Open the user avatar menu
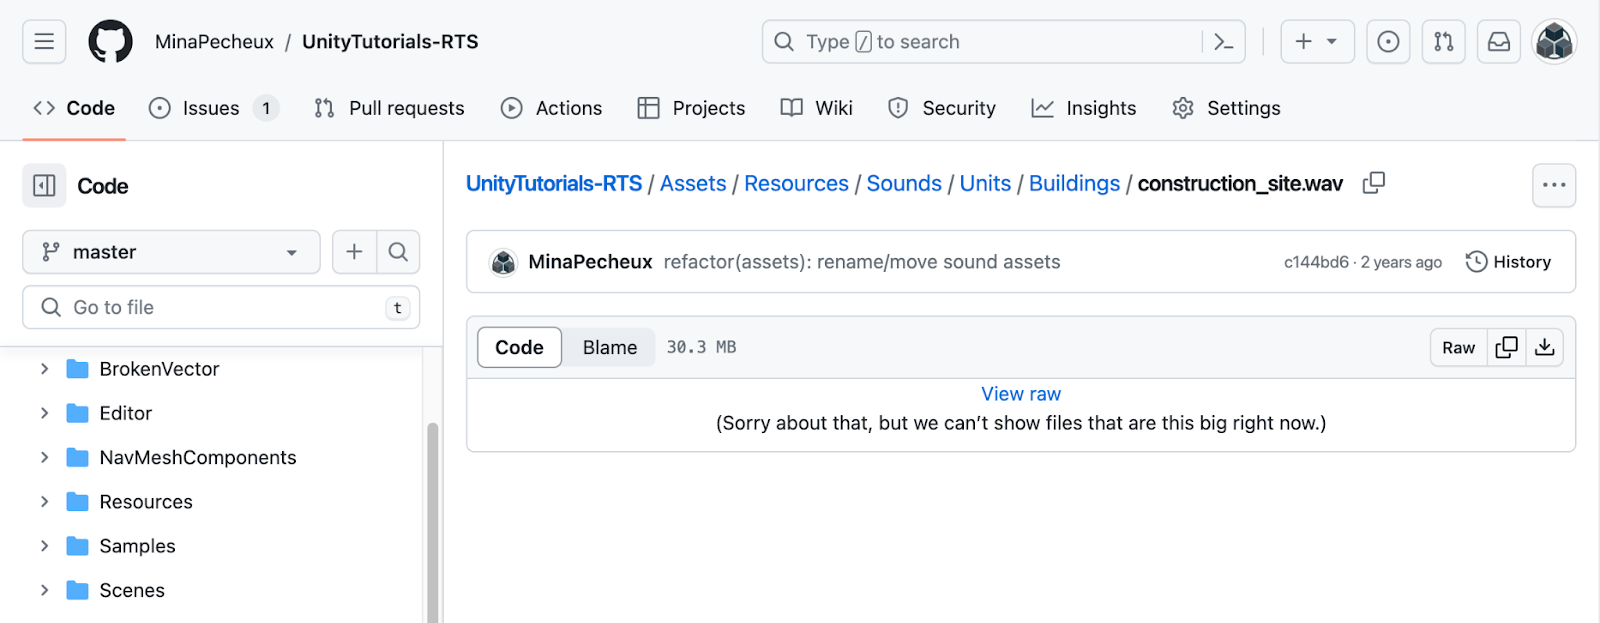 1554,42
